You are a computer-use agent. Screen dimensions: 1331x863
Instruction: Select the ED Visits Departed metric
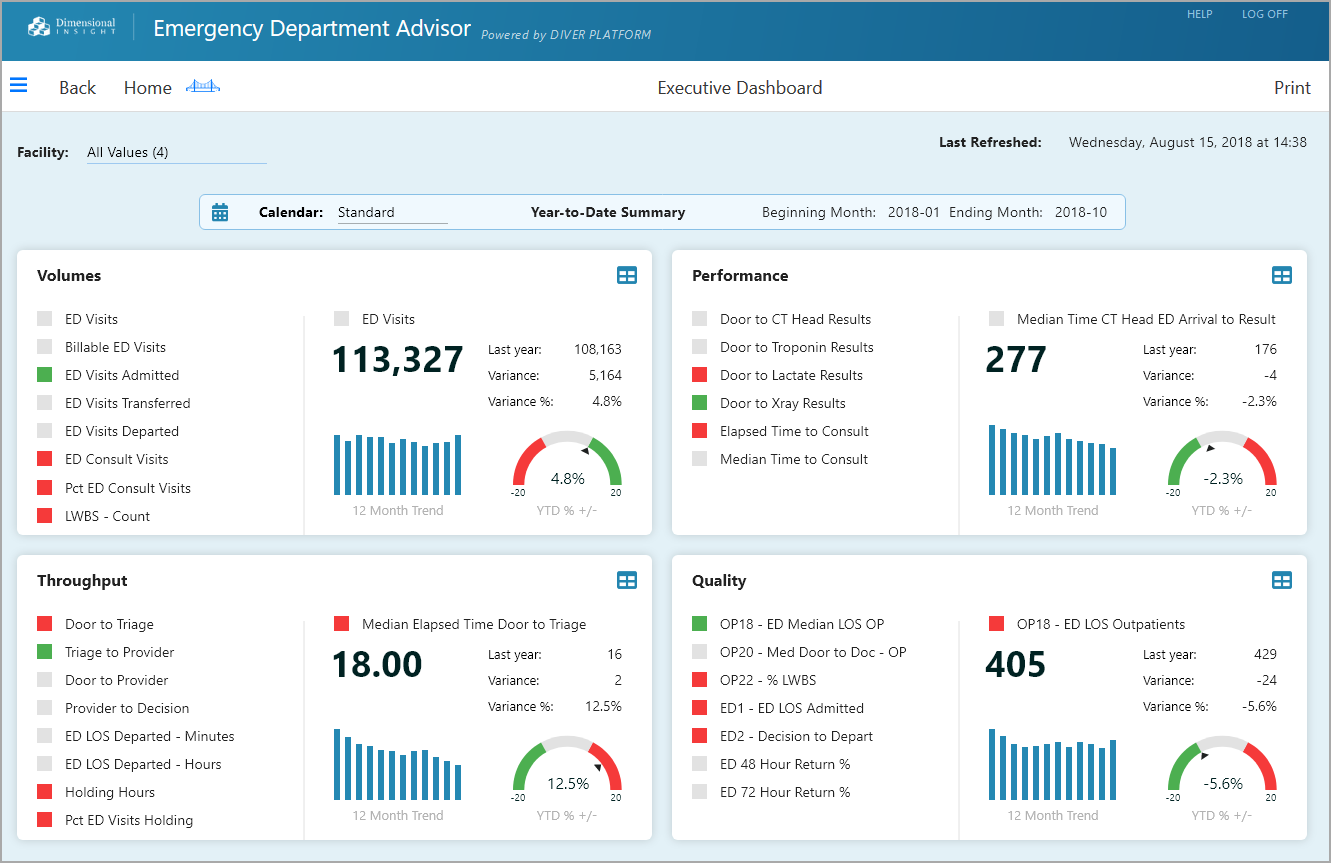pyautogui.click(x=122, y=431)
